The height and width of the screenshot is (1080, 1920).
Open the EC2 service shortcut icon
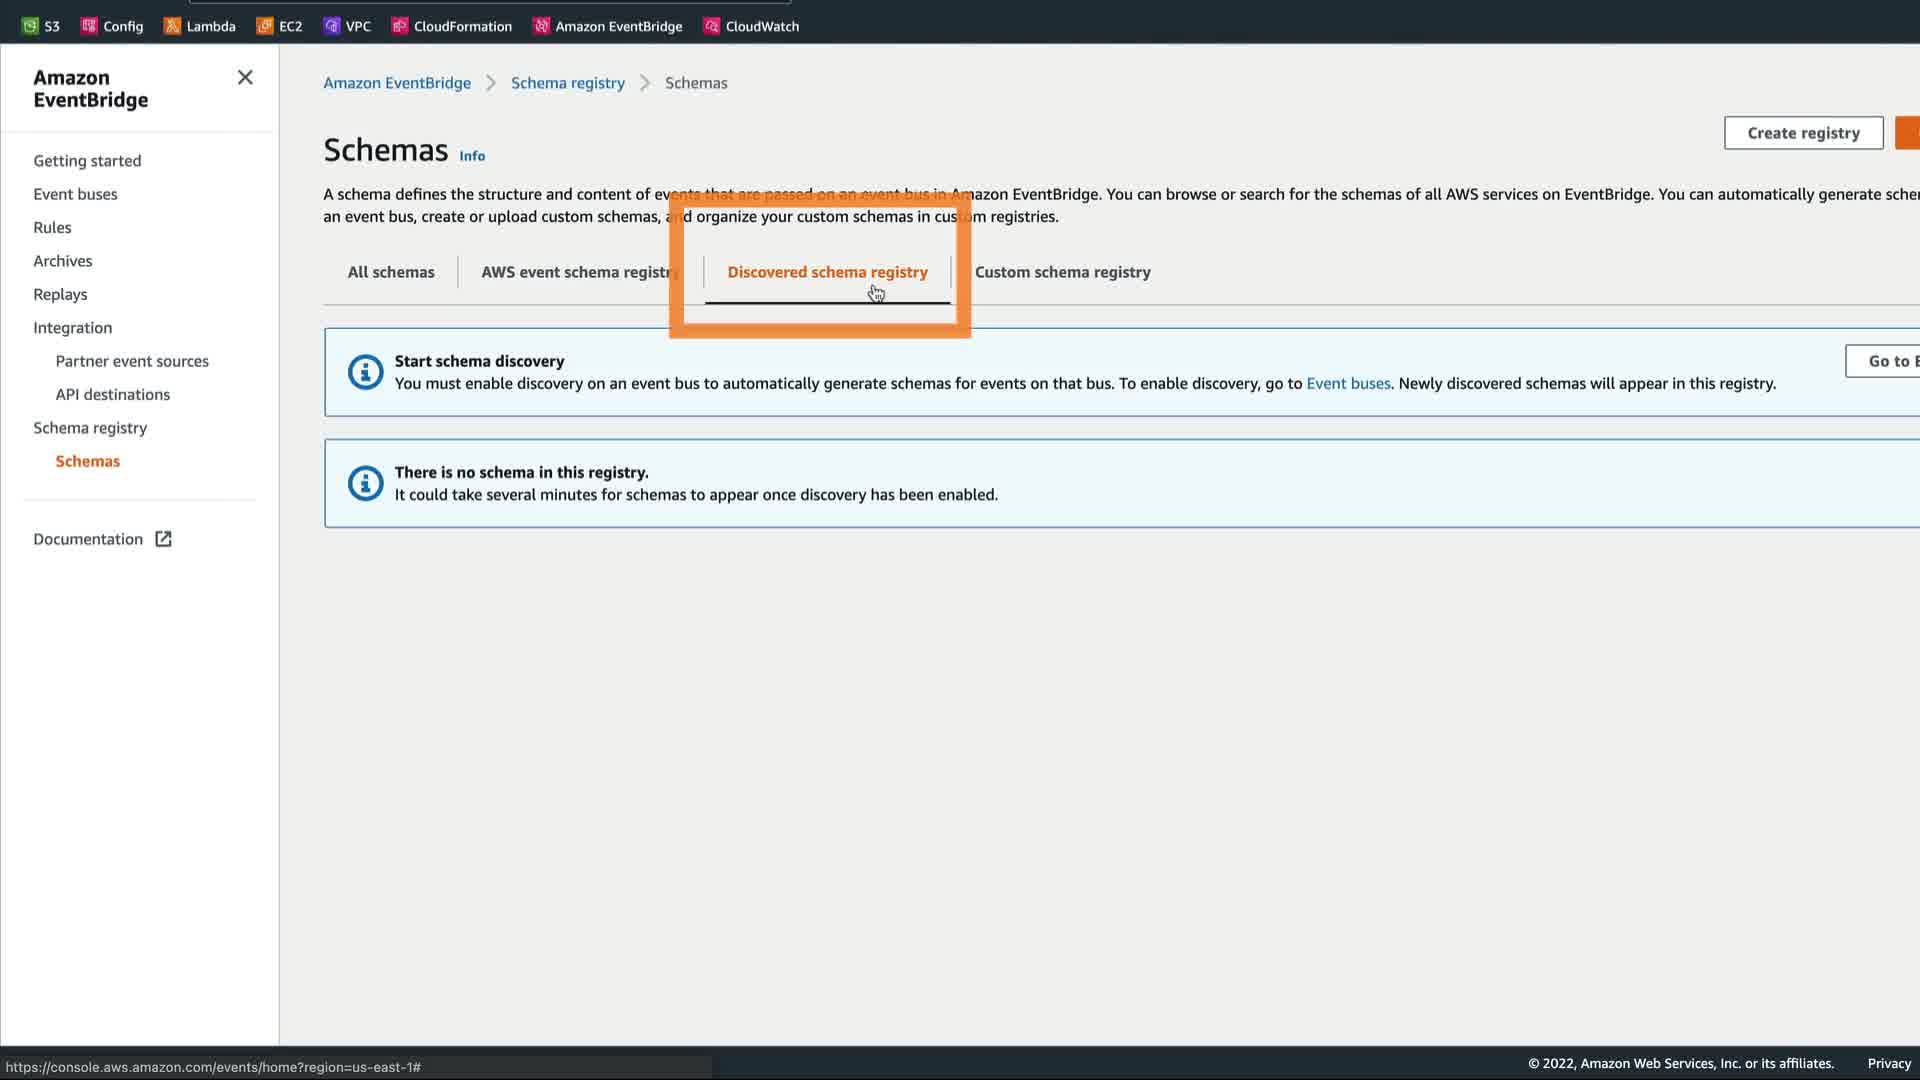tap(265, 26)
